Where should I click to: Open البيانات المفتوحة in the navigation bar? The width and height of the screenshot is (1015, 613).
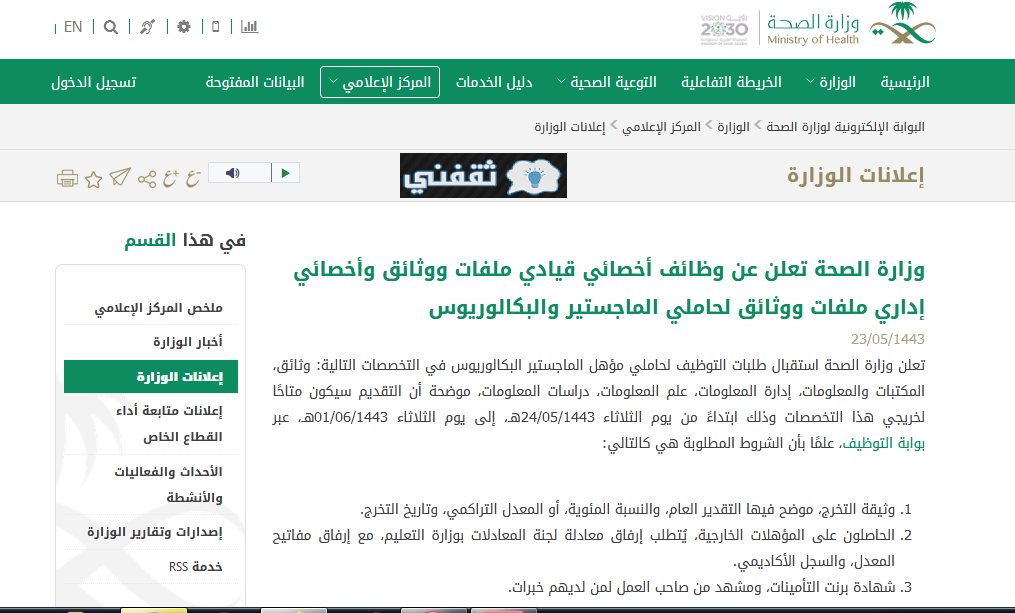[255, 82]
